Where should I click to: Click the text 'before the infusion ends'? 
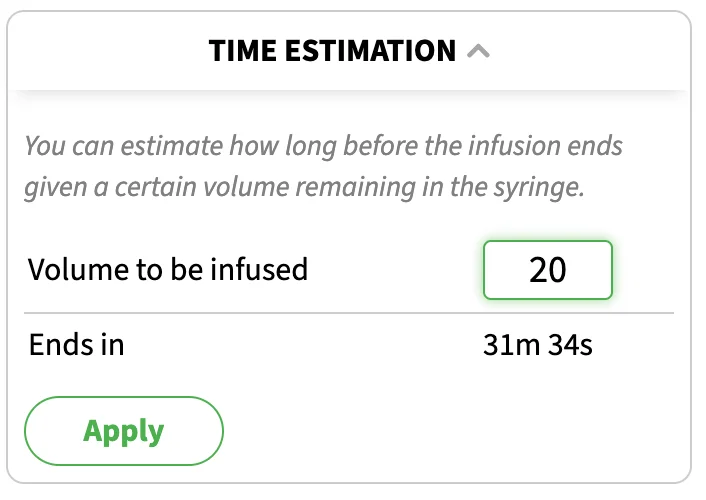(x=483, y=145)
